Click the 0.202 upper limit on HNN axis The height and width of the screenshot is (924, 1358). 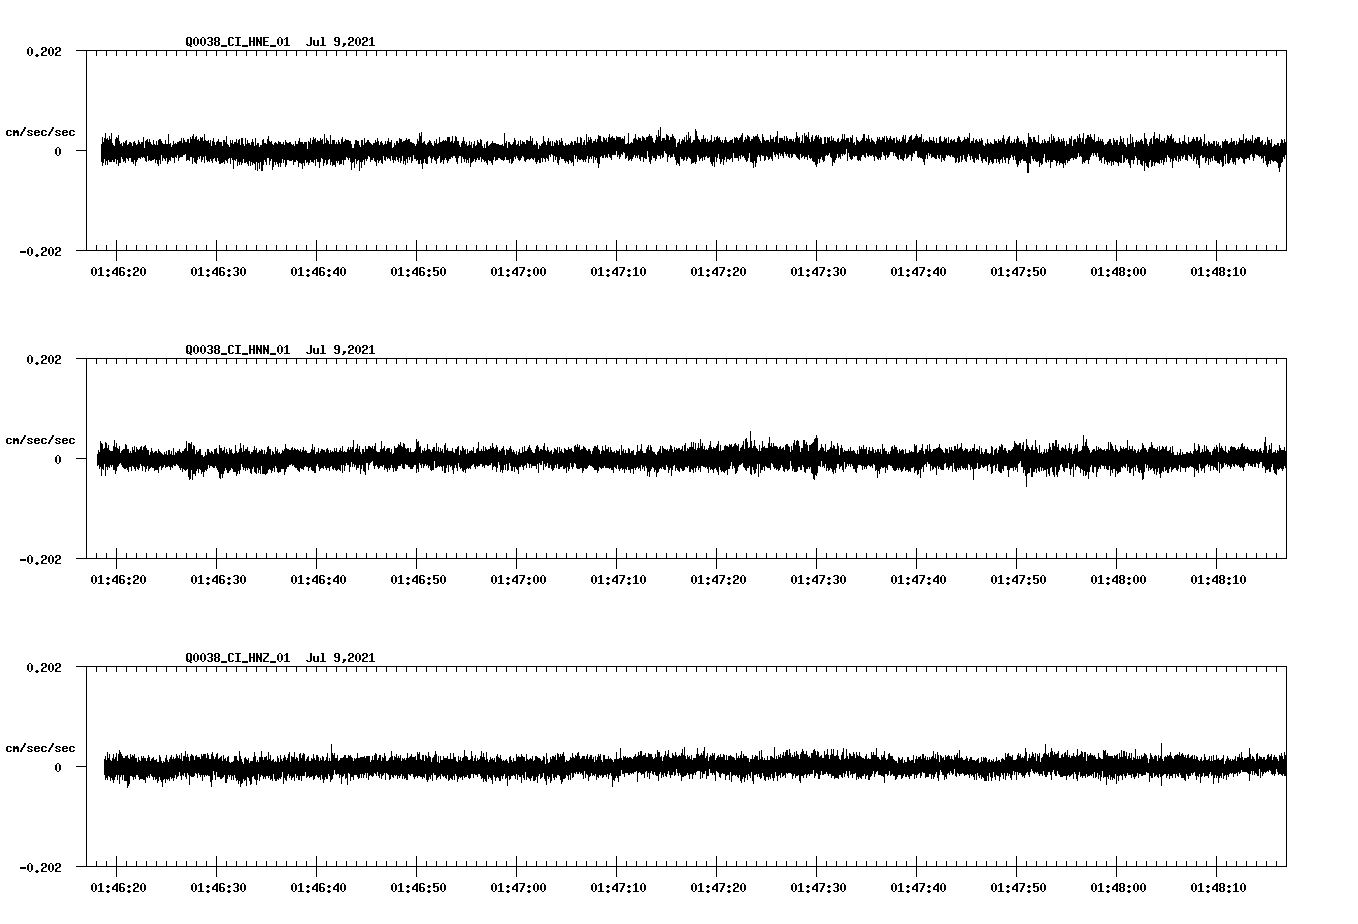point(43,359)
